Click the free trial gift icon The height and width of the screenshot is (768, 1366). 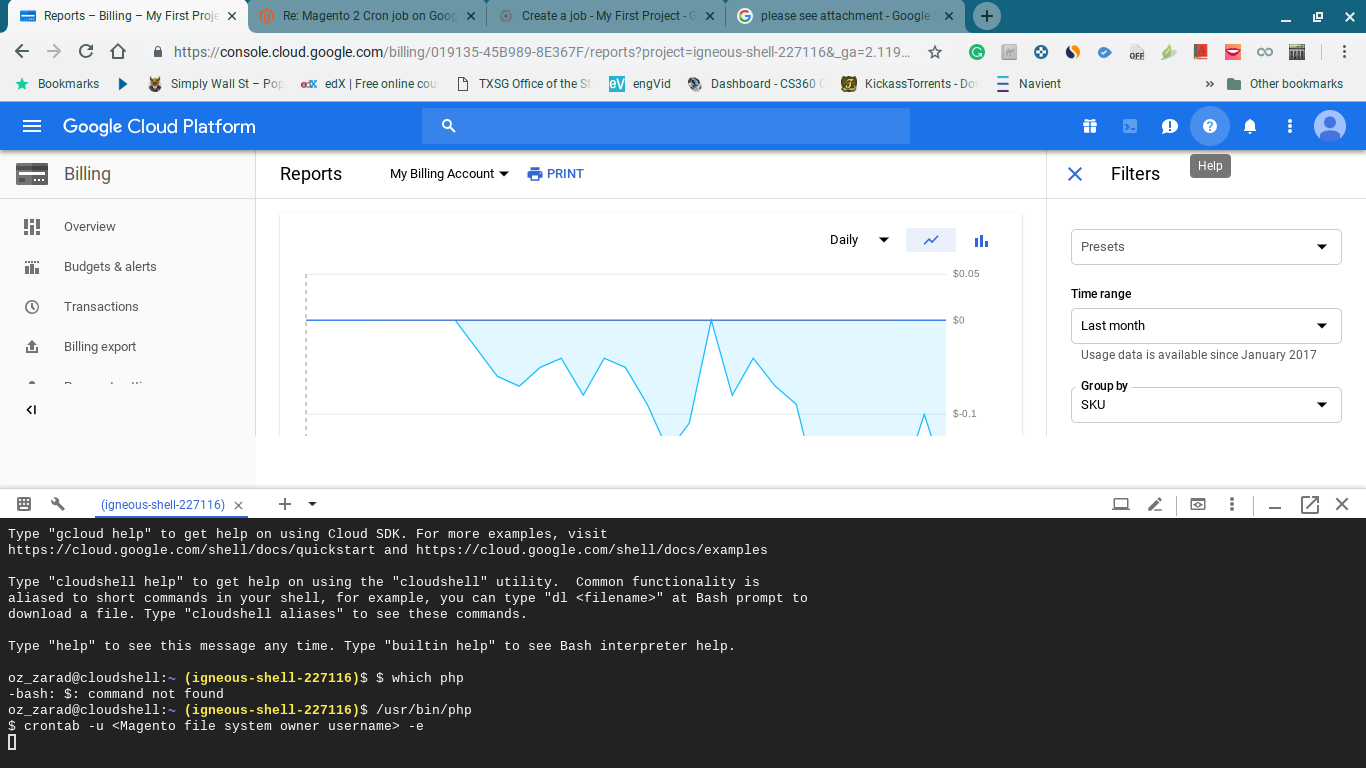[1089, 126]
